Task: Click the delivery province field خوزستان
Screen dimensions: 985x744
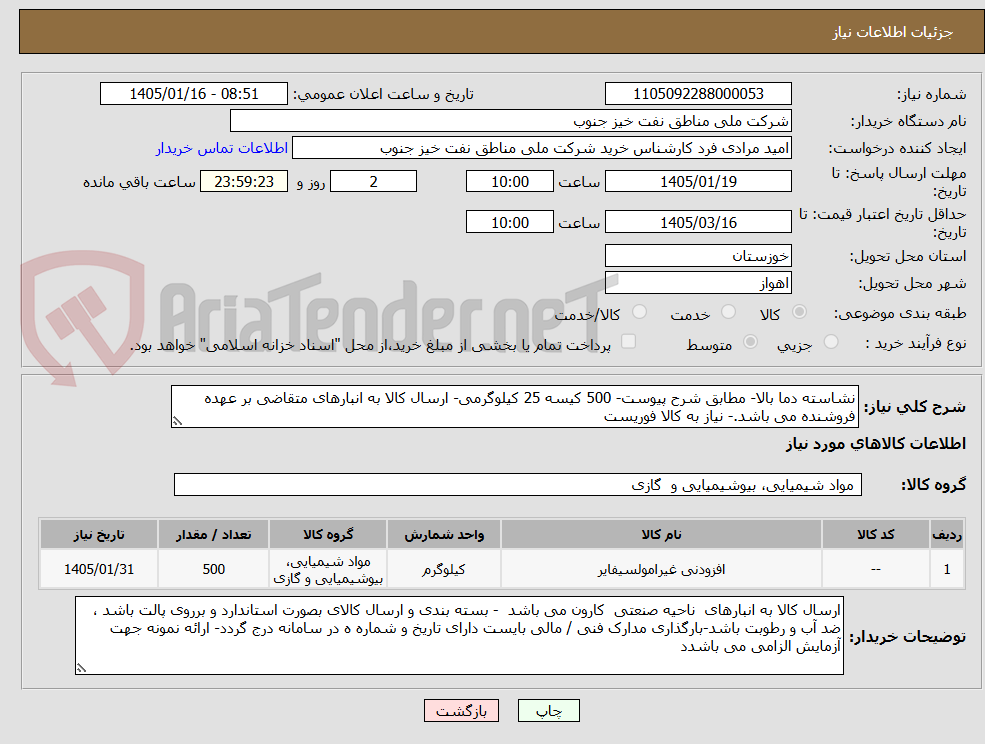Action: 698,256
